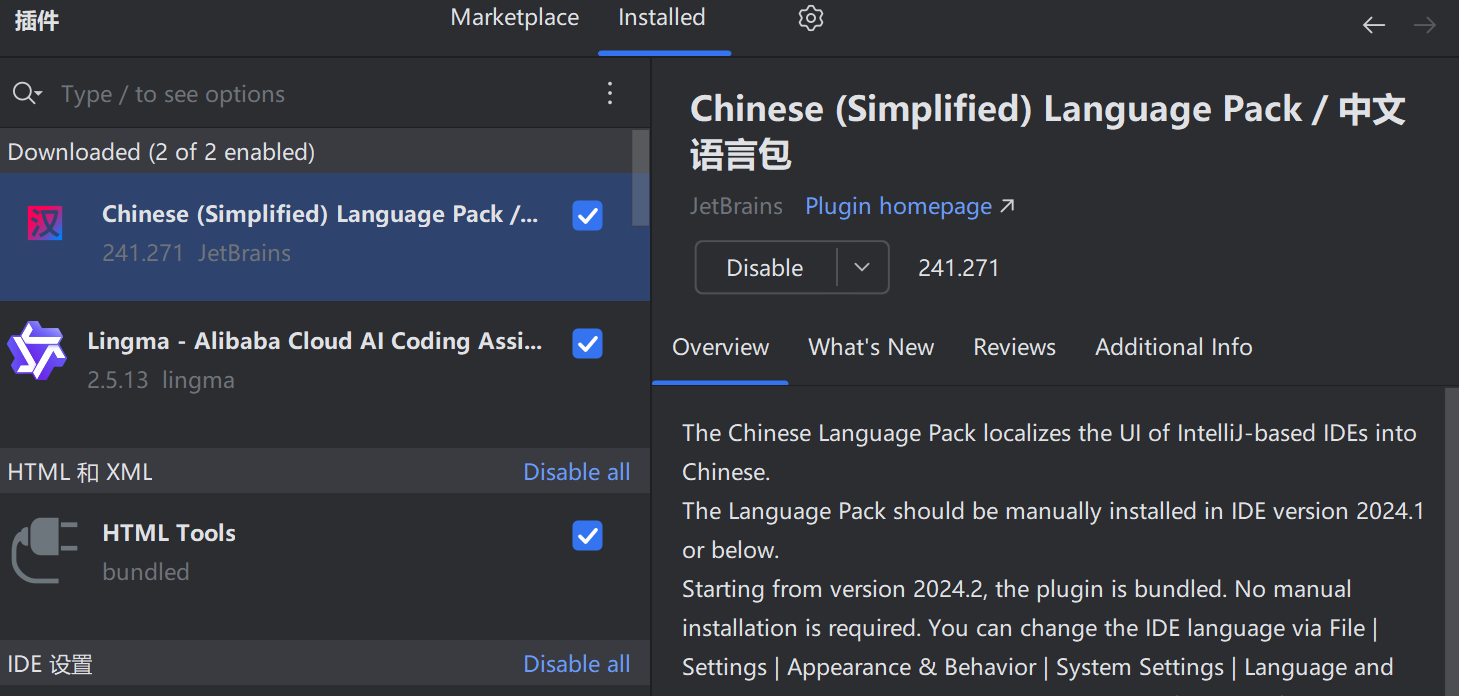Click the JetBrains vendor name in details
The image size is (1459, 696).
point(737,206)
